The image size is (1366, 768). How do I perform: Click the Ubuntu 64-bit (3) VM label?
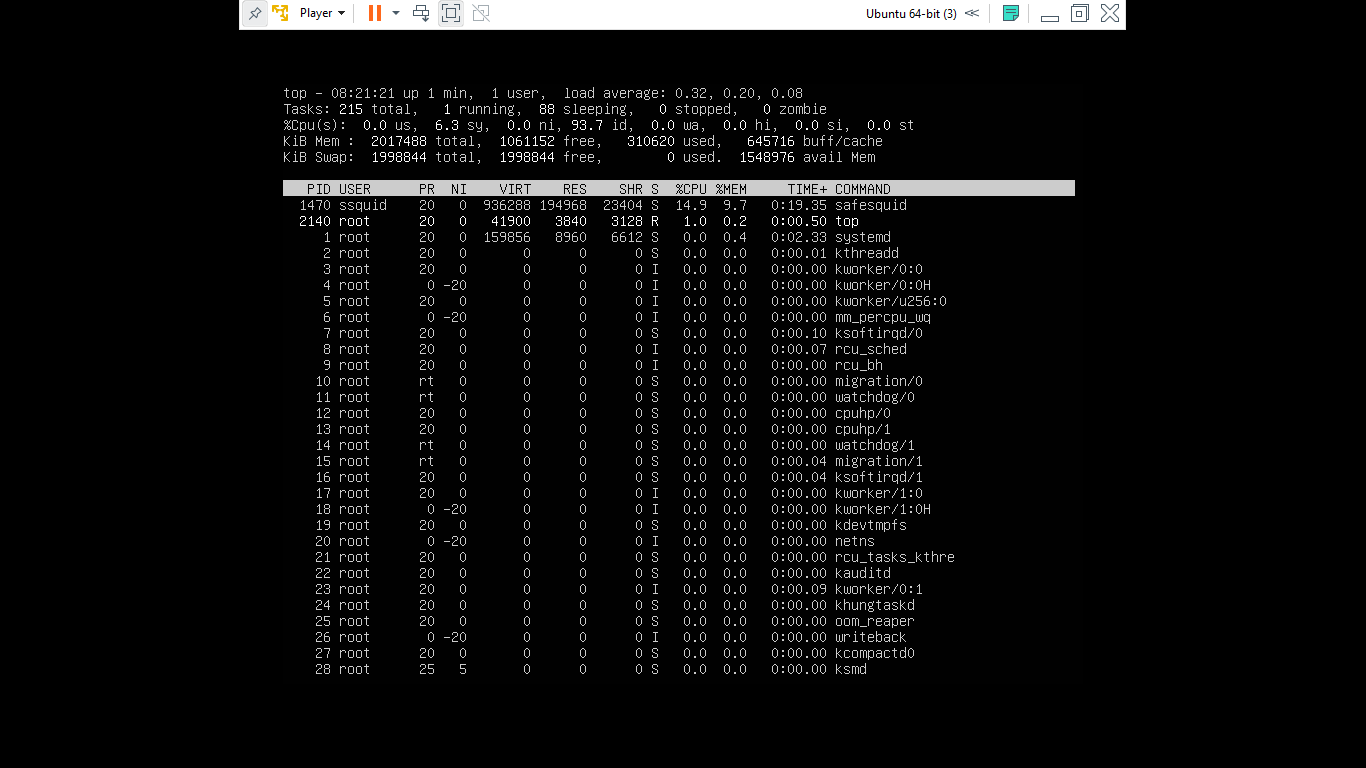(x=911, y=14)
